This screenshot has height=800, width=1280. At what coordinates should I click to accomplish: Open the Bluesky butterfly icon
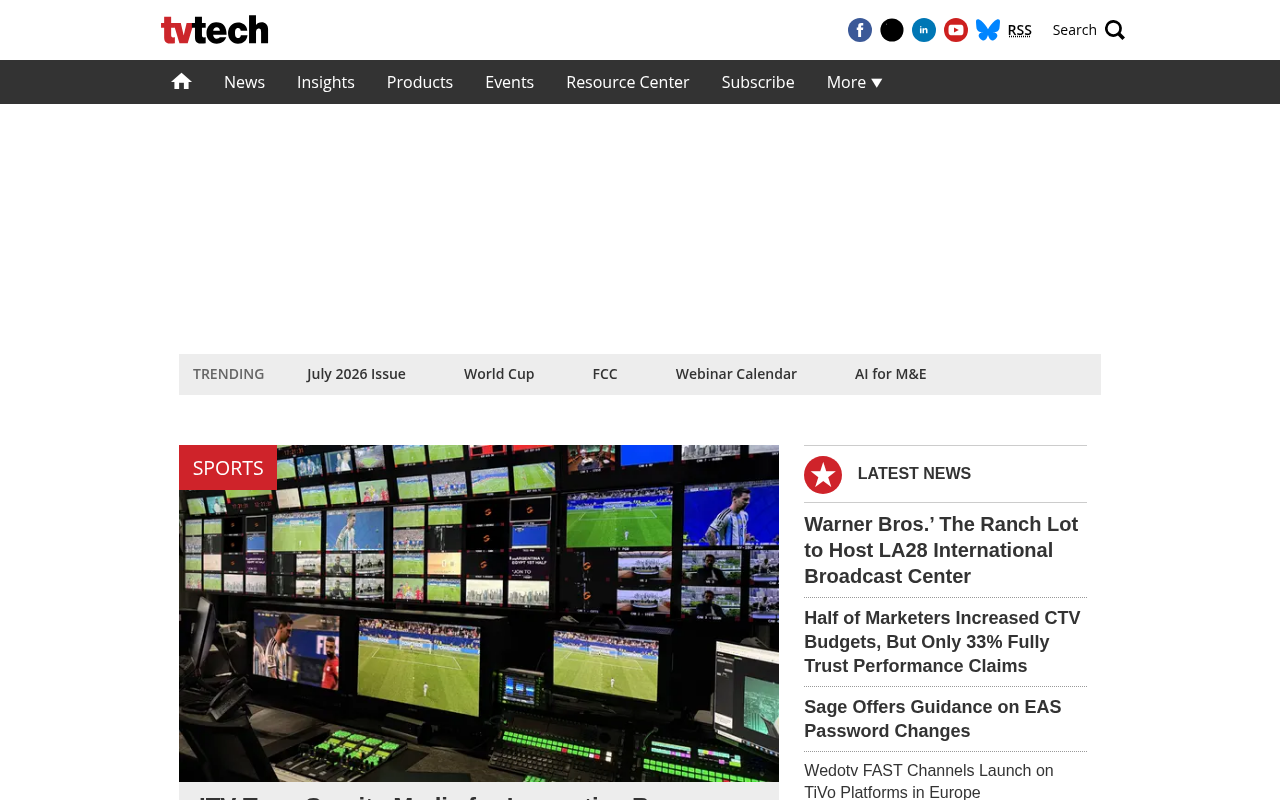pyautogui.click(x=988, y=30)
